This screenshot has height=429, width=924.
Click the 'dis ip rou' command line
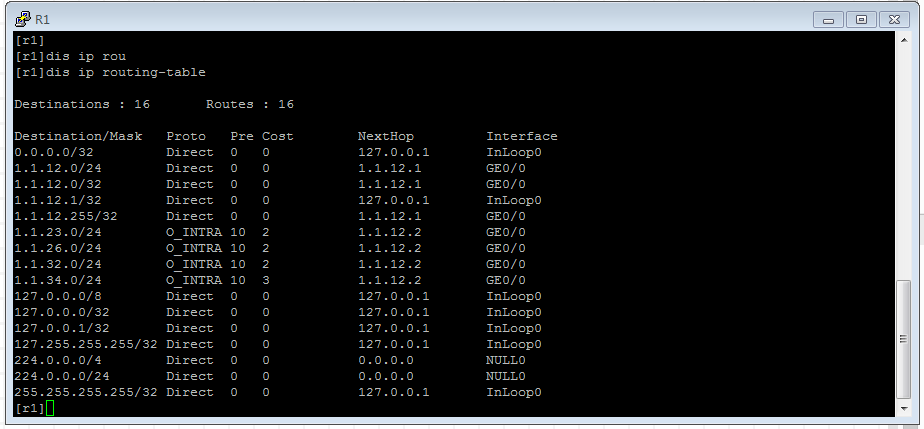(x=70, y=57)
